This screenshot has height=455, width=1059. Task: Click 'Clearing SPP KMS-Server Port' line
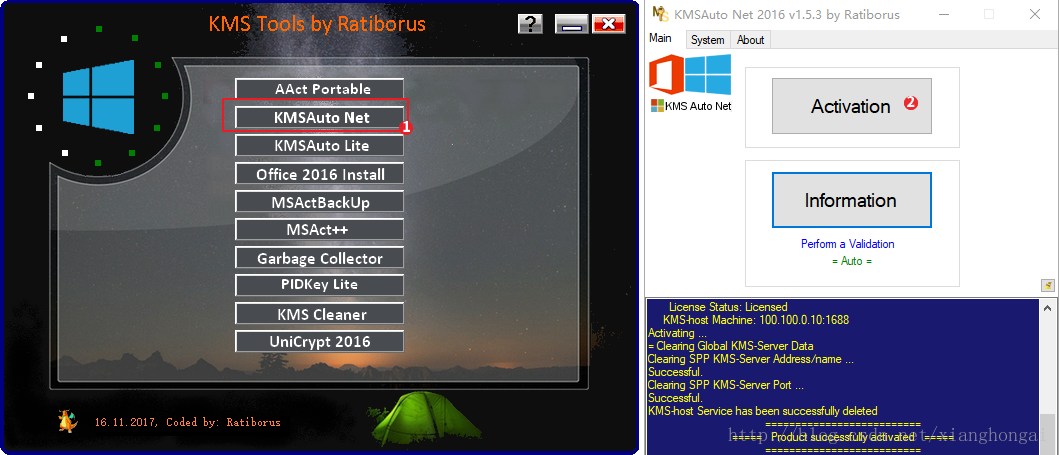[x=725, y=385]
